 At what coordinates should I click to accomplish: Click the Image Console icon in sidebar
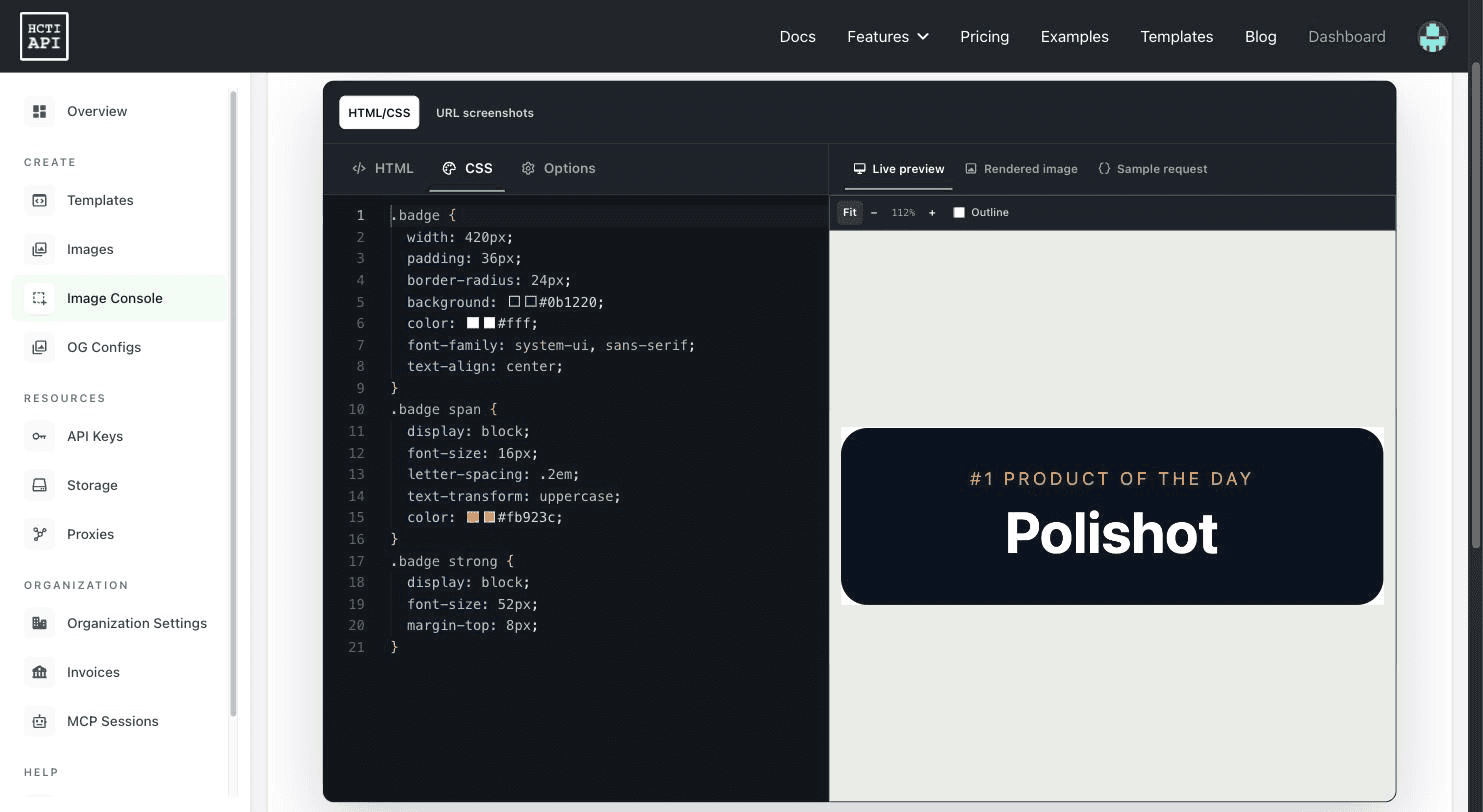(x=40, y=298)
